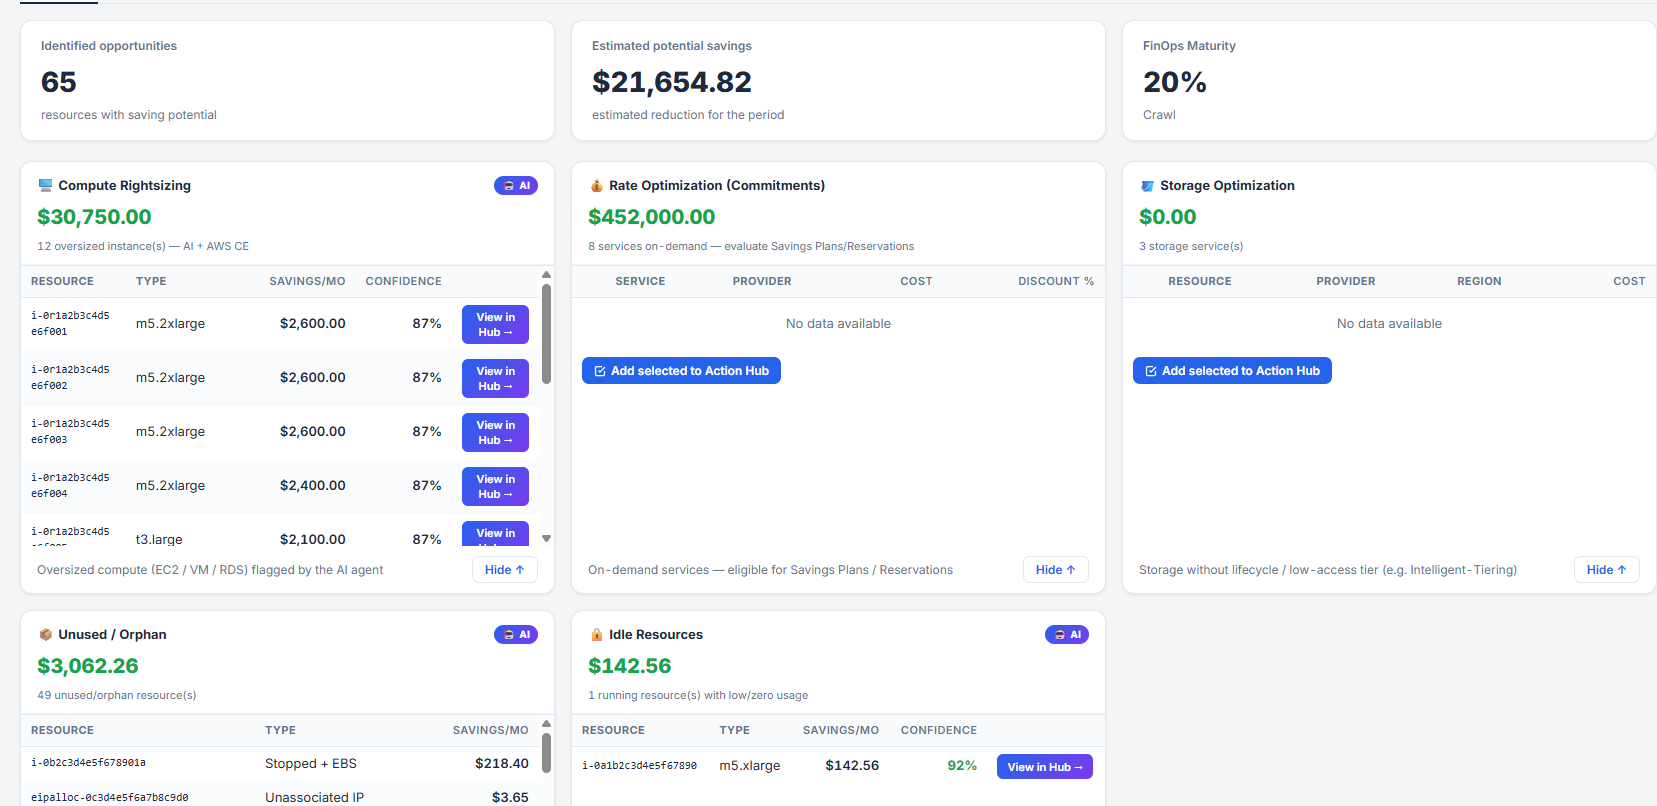Open View in Hub for instance e6f001

point(495,324)
